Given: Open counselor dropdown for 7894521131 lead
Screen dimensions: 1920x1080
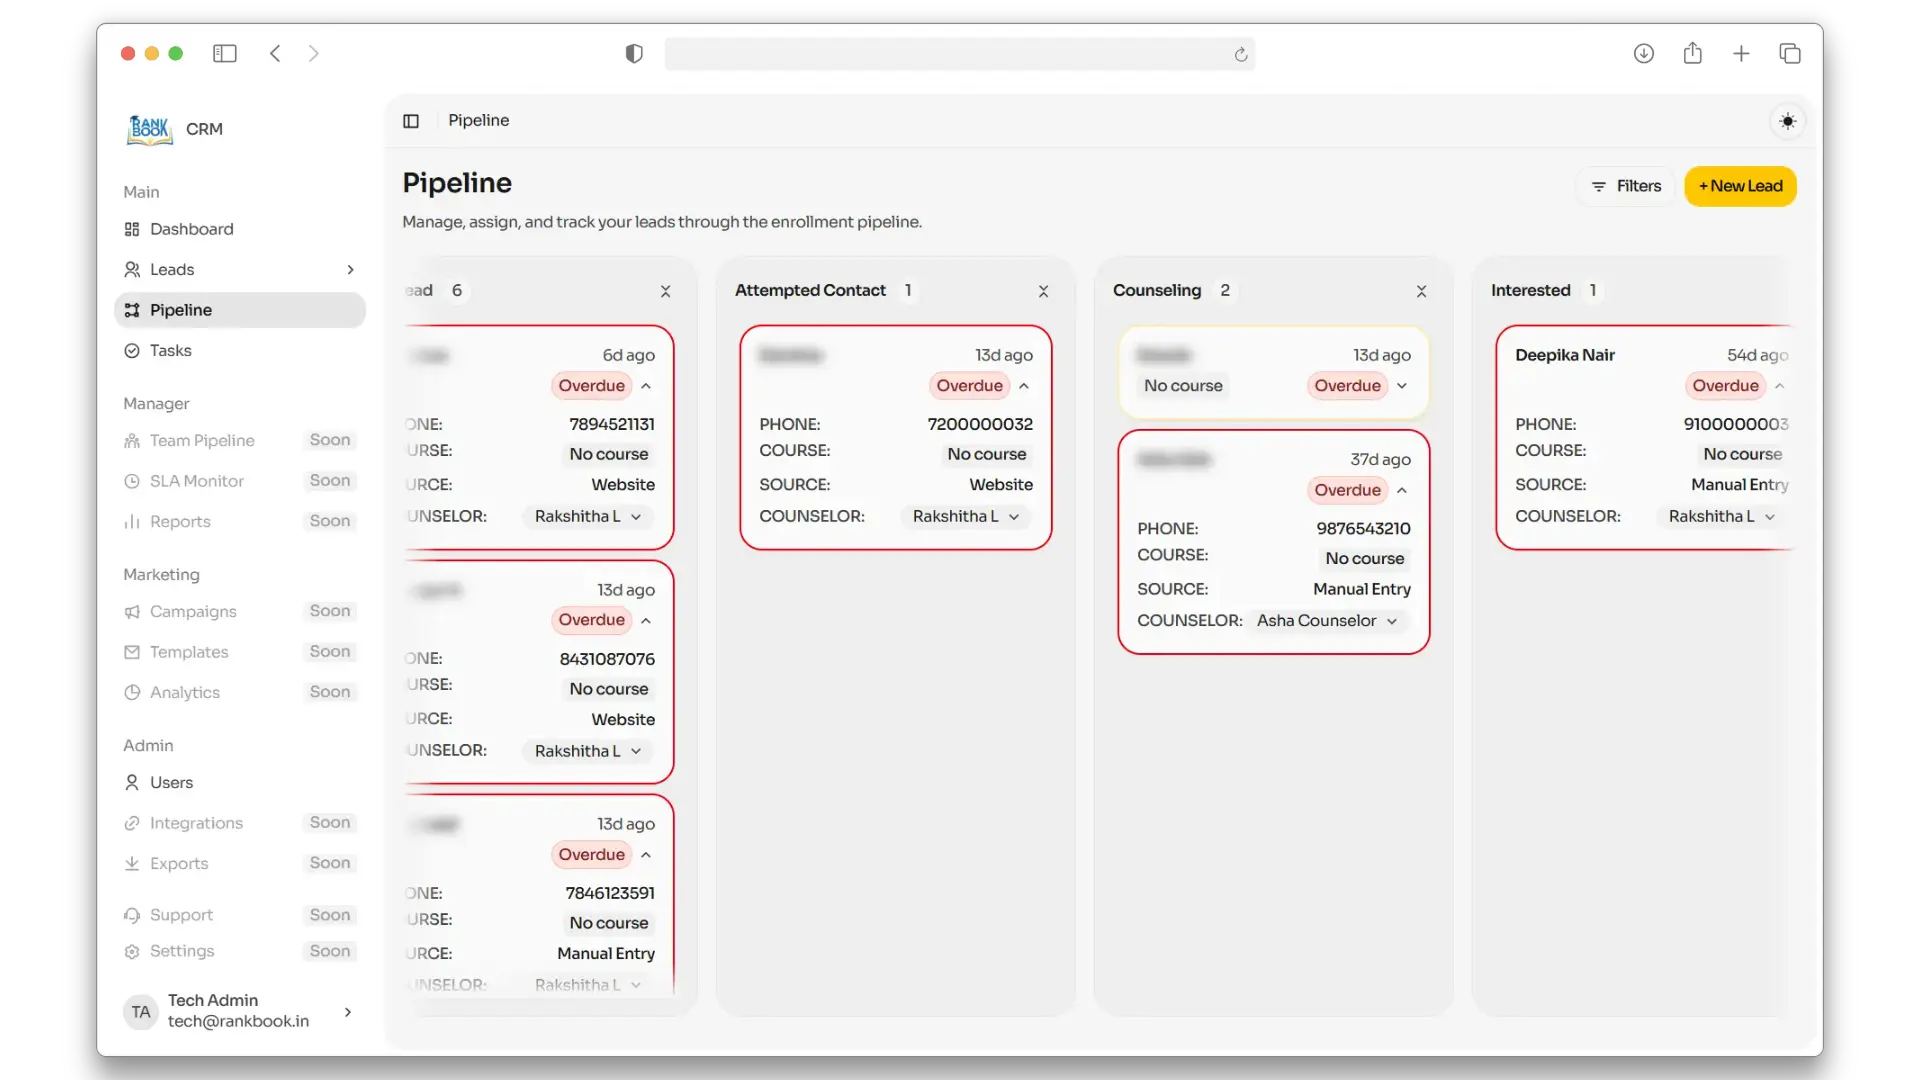Looking at the screenshot, I should [588, 517].
